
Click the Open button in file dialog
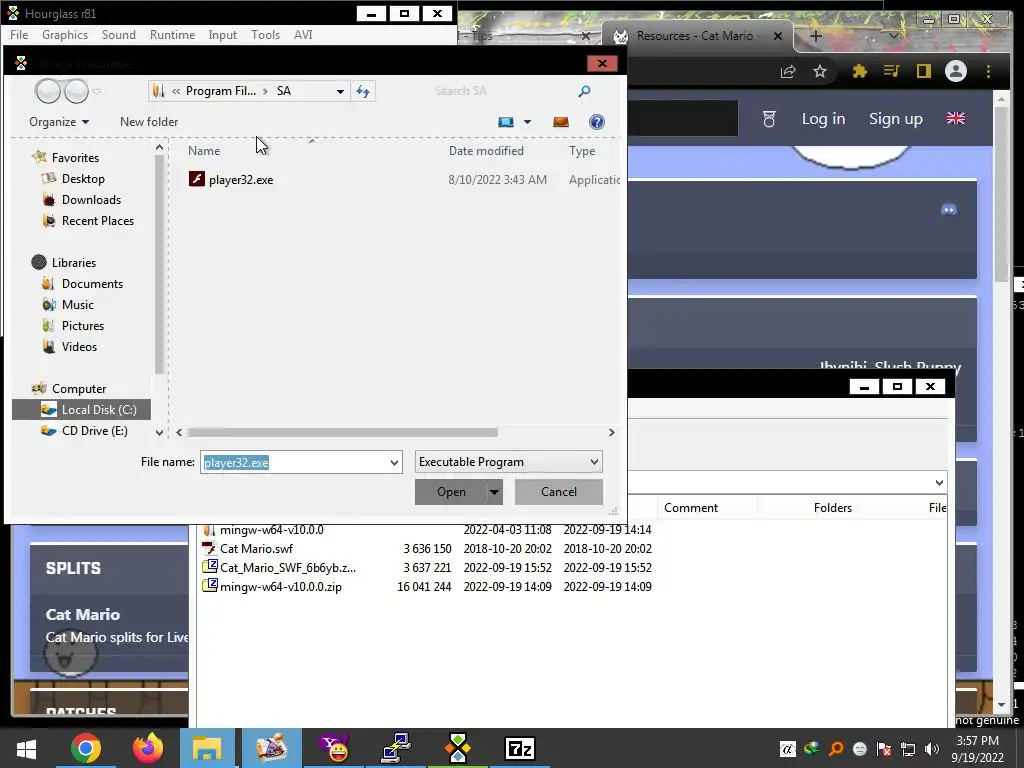click(x=451, y=492)
